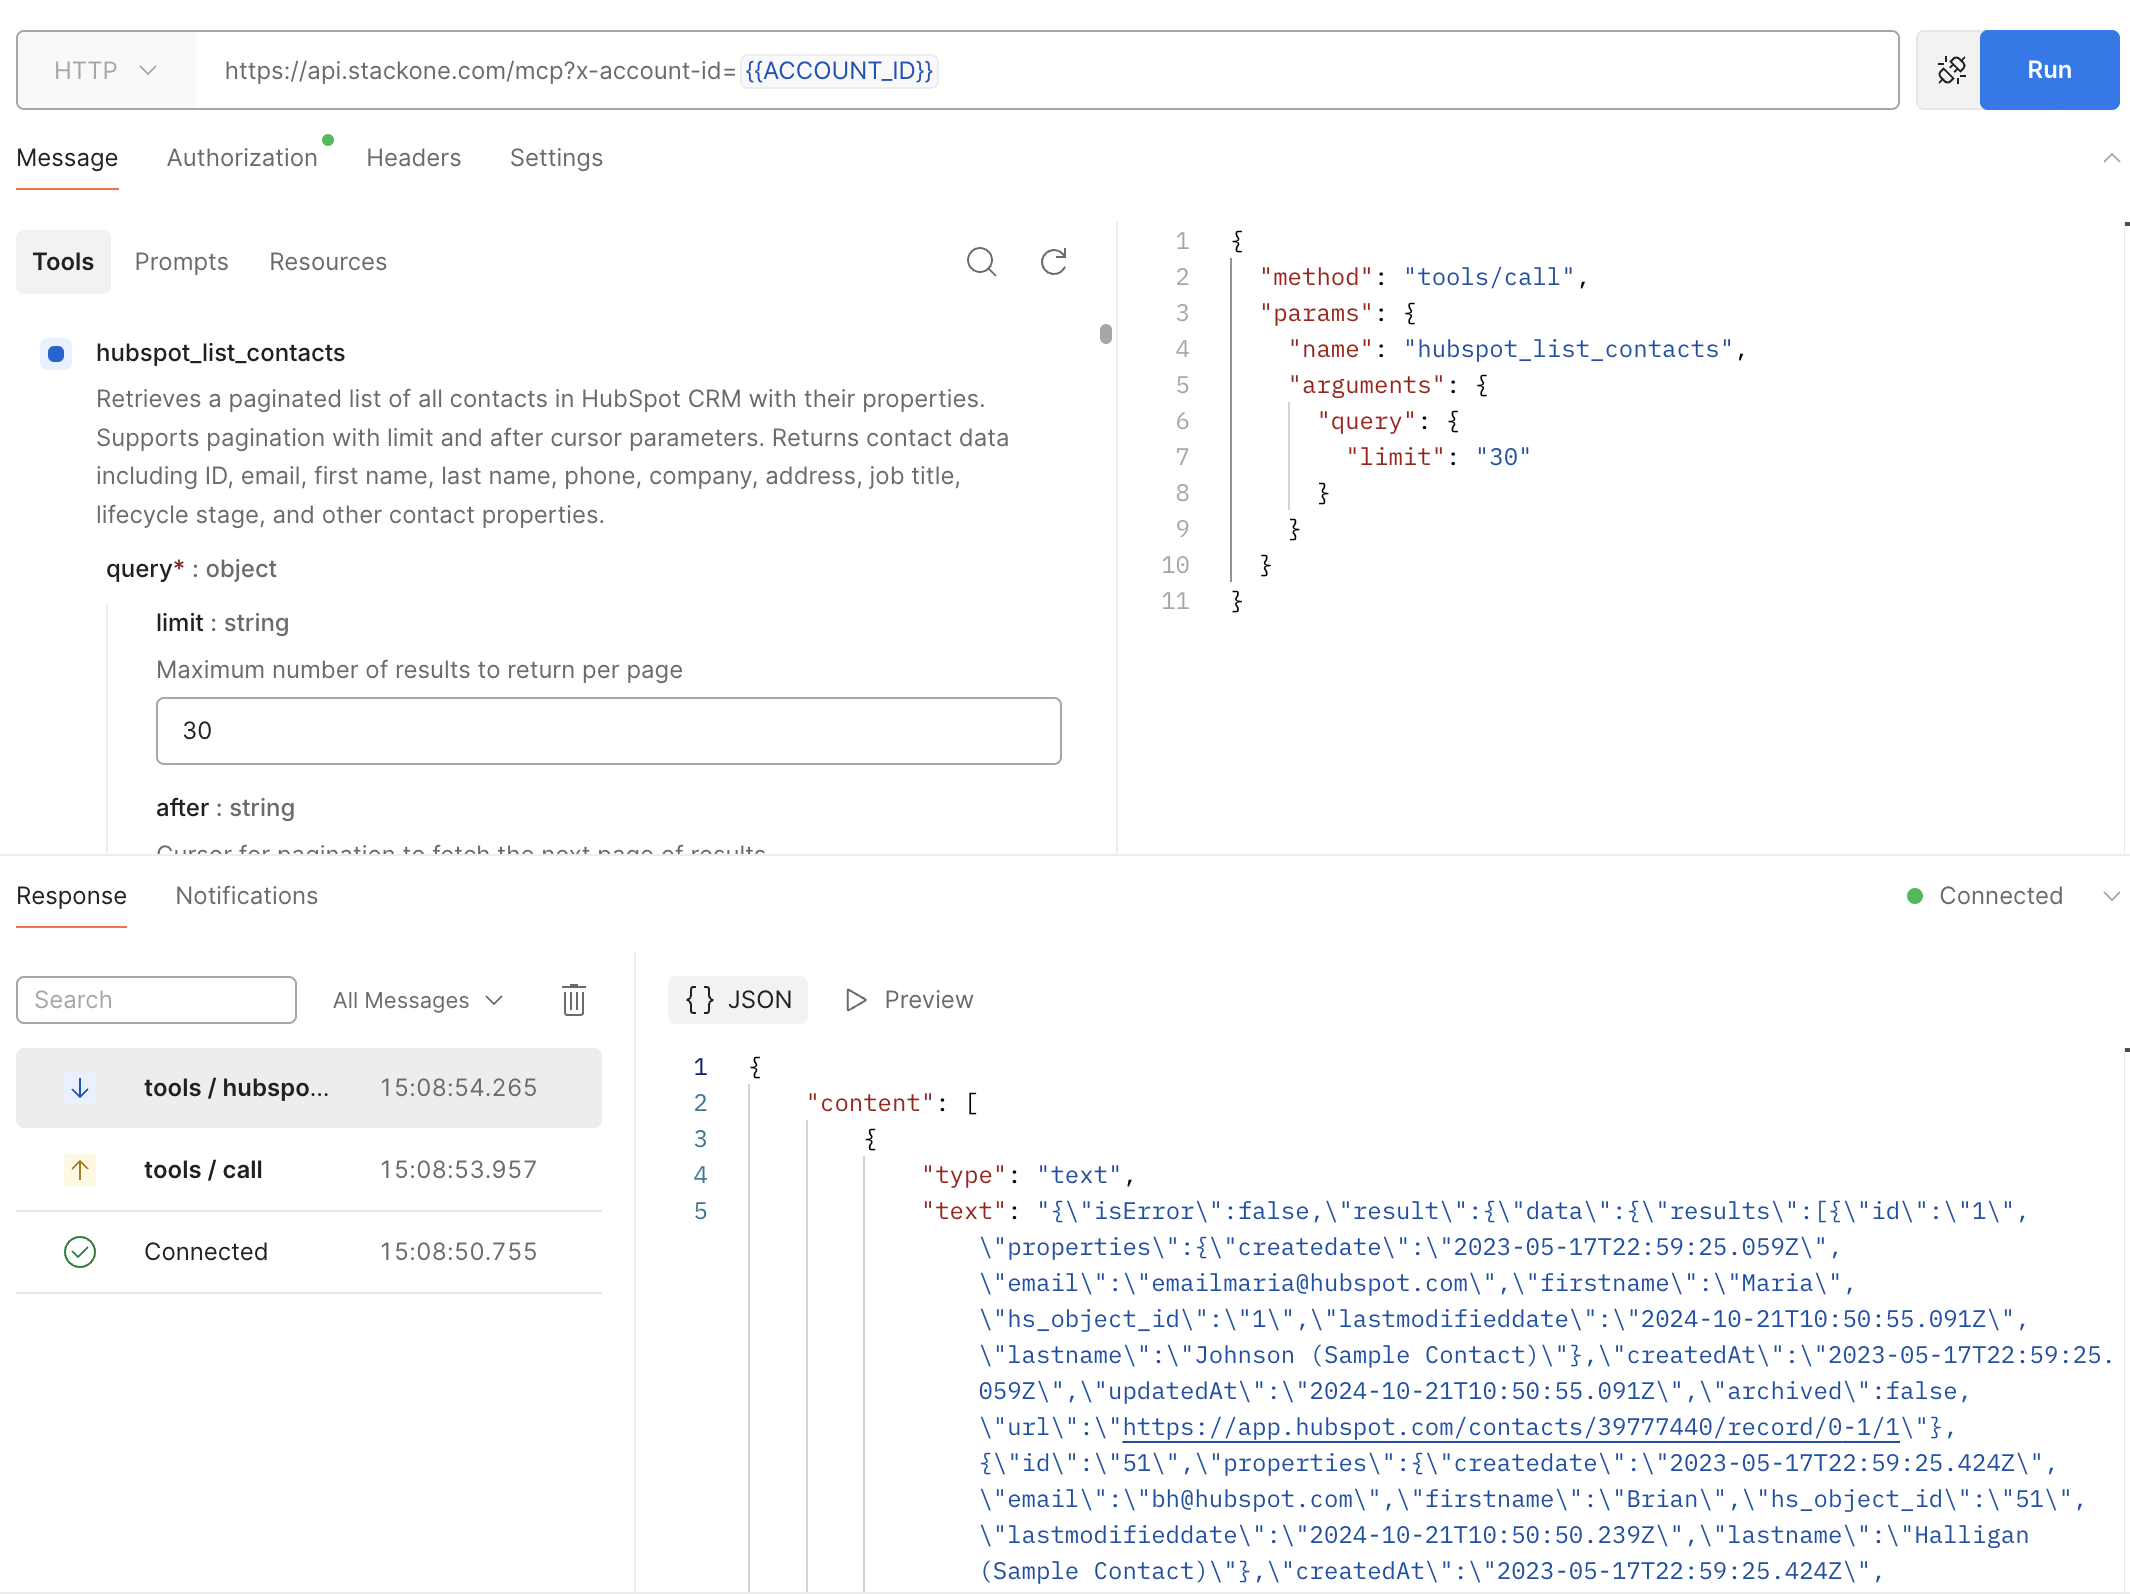Open the downward arrow on hubspot response message
This screenshot has width=2130, height=1594.
[80, 1088]
